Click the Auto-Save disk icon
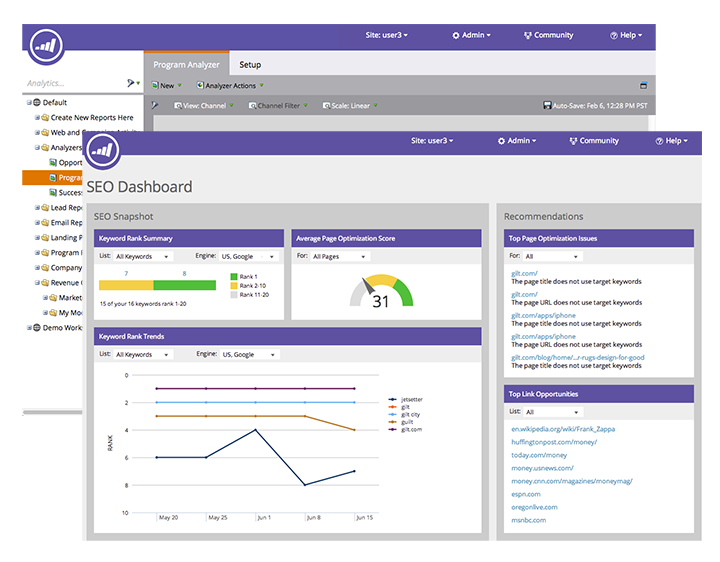 coord(547,106)
